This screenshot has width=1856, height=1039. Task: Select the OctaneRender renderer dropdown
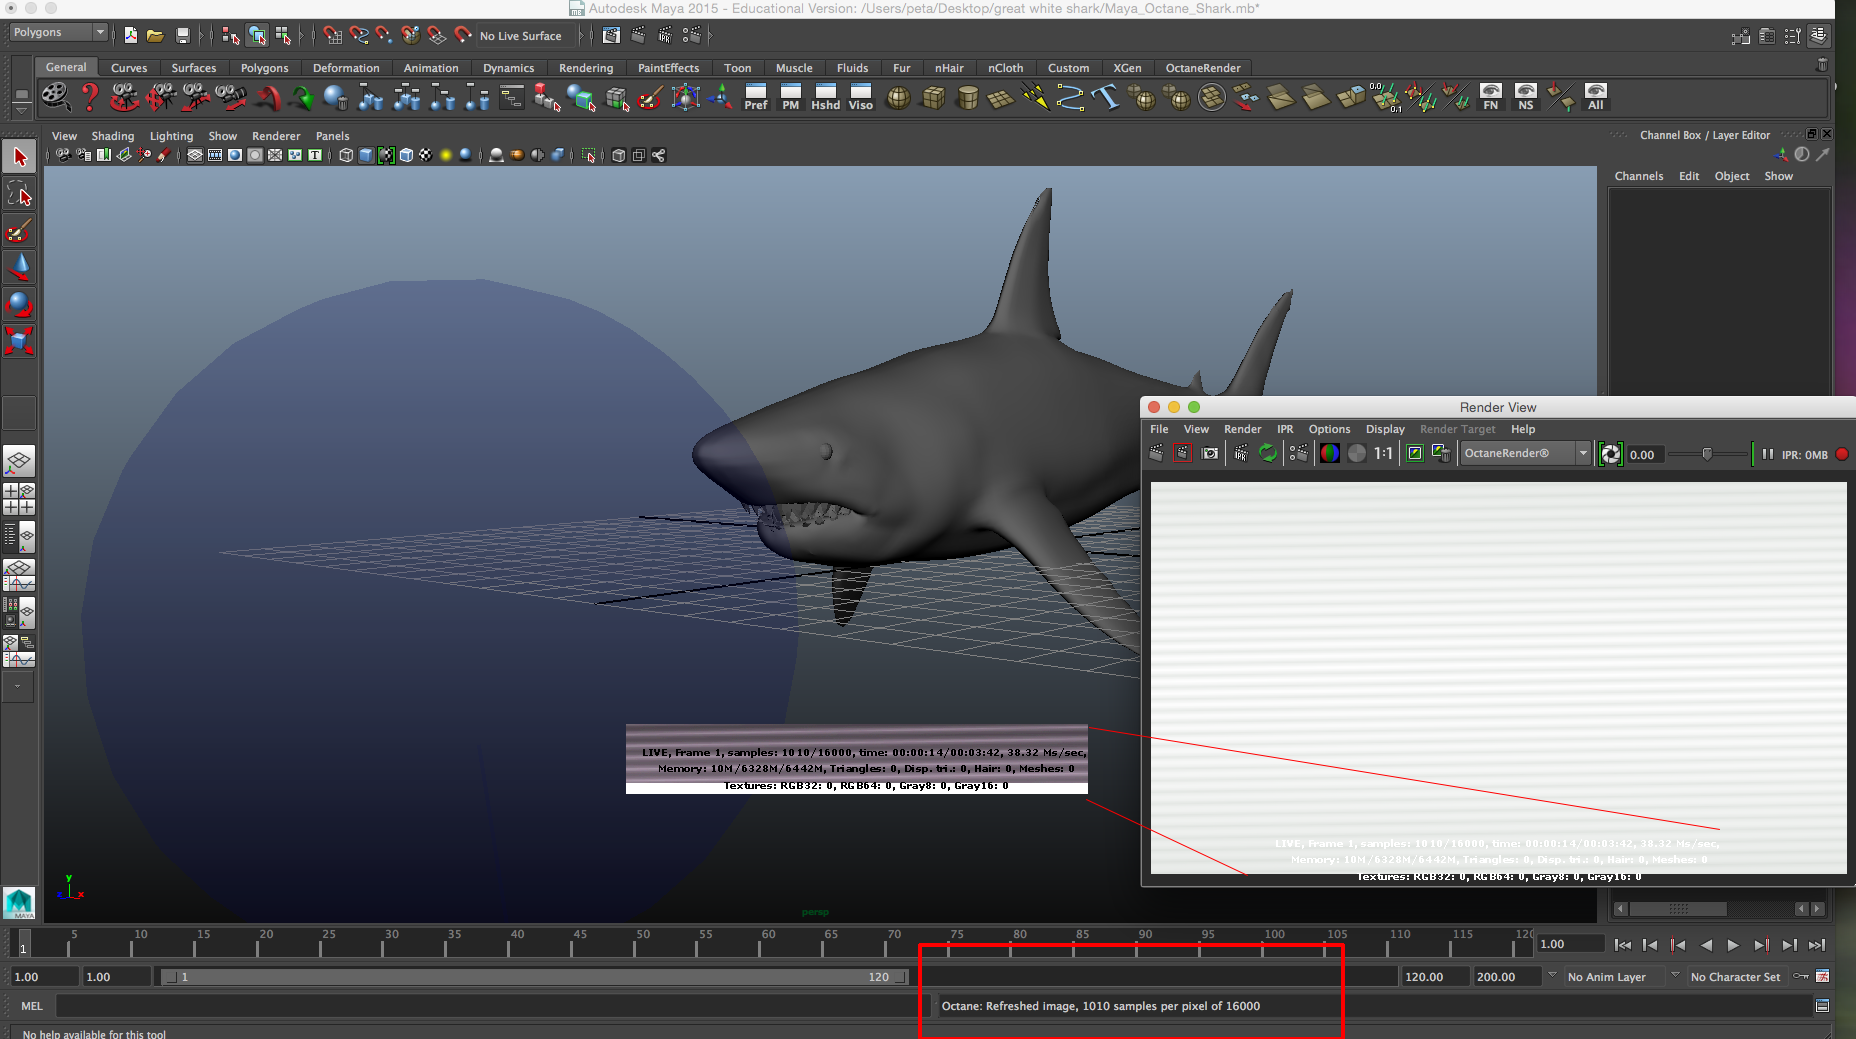tap(1525, 454)
